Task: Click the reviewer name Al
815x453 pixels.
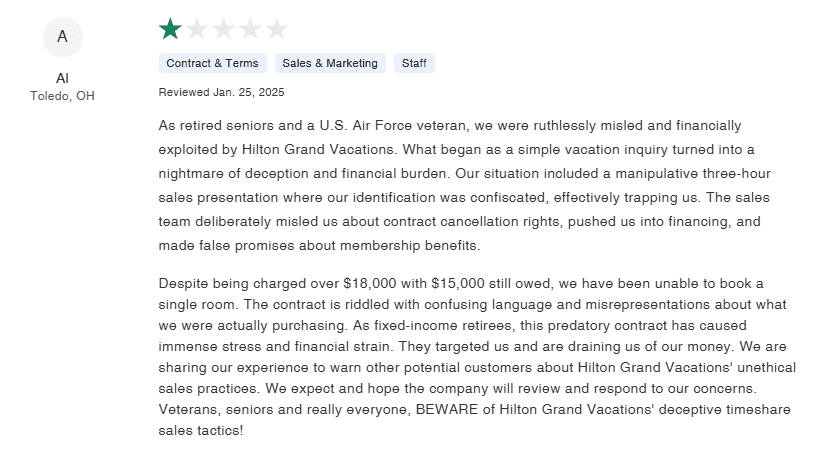Action: point(63,78)
